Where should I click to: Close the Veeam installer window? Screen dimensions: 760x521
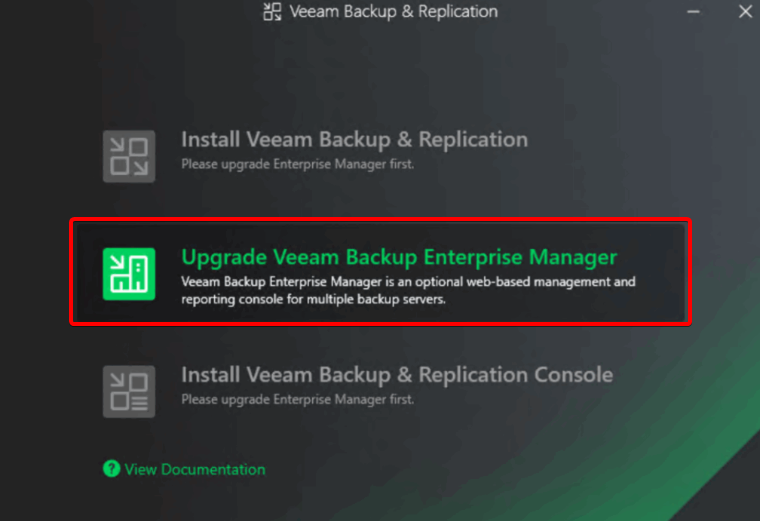coord(745,12)
